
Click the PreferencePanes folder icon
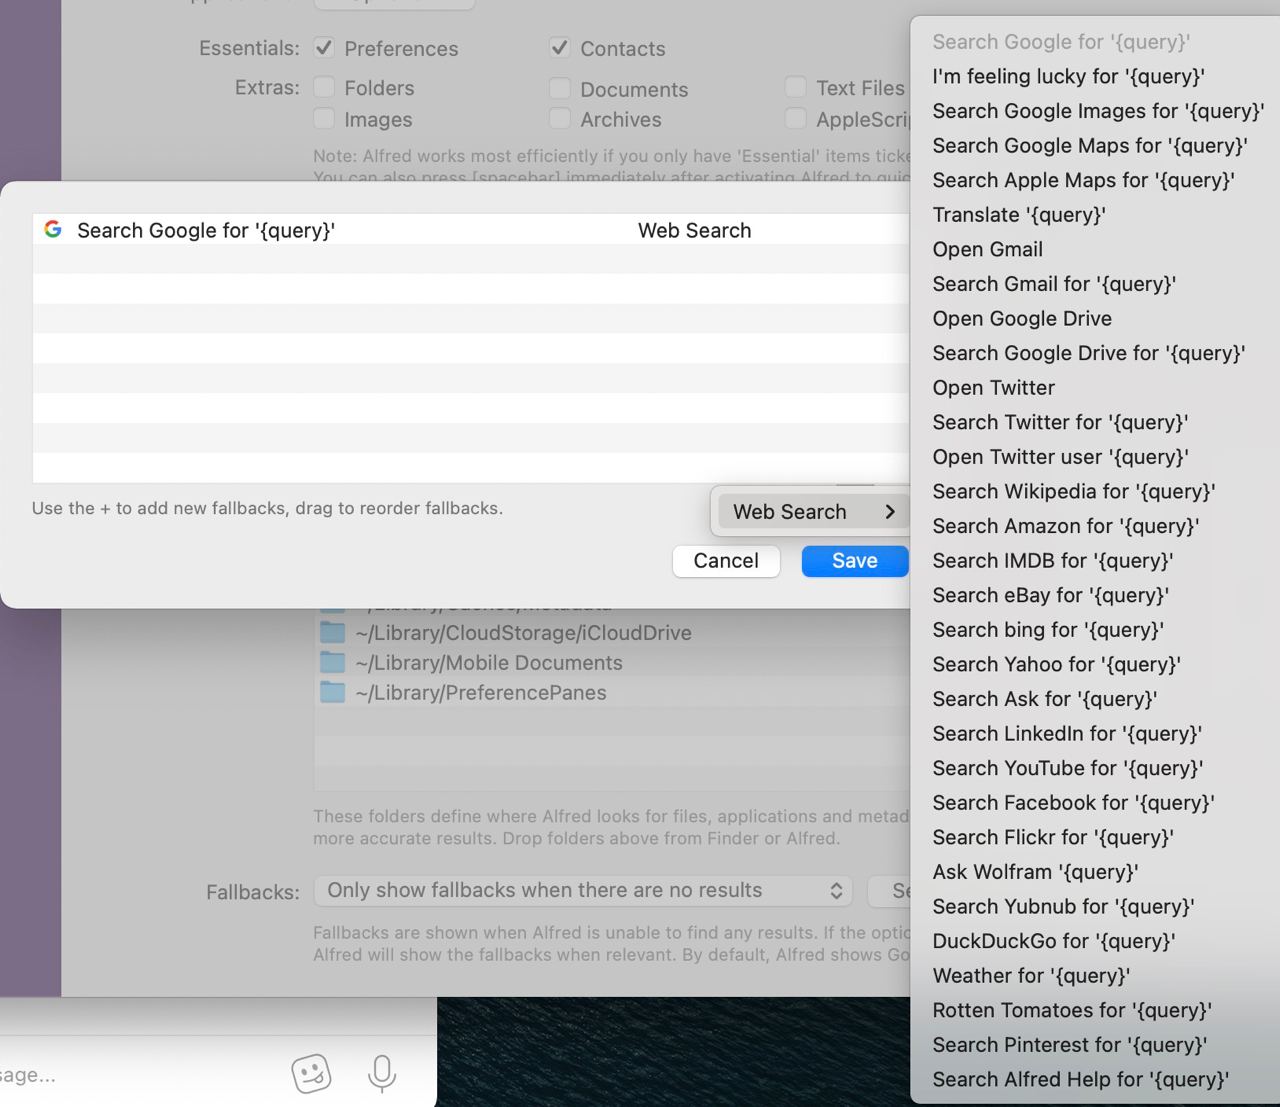[332, 693]
